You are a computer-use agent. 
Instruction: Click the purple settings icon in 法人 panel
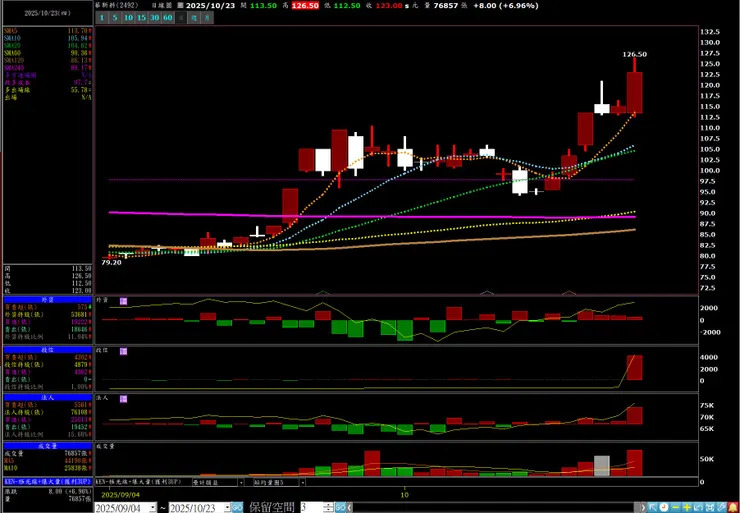pyautogui.click(x=123, y=399)
